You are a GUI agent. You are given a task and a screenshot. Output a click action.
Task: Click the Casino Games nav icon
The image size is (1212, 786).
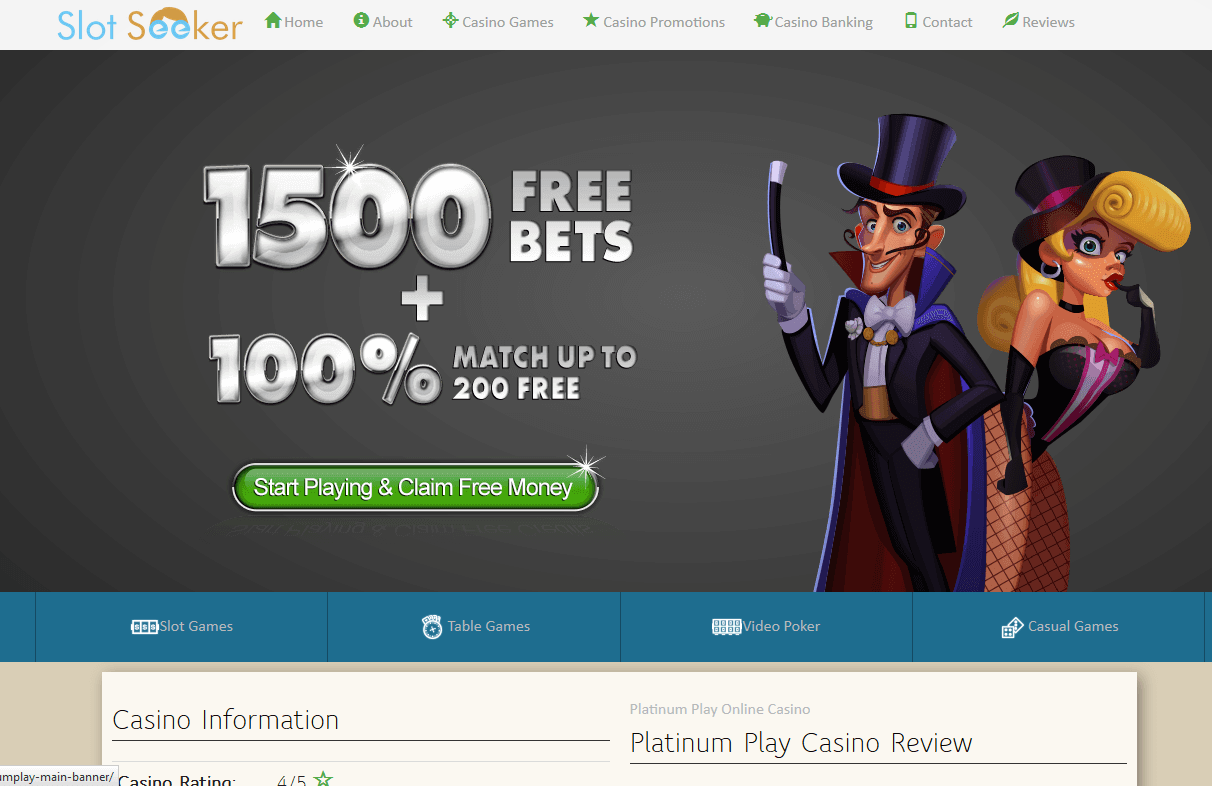coord(450,20)
